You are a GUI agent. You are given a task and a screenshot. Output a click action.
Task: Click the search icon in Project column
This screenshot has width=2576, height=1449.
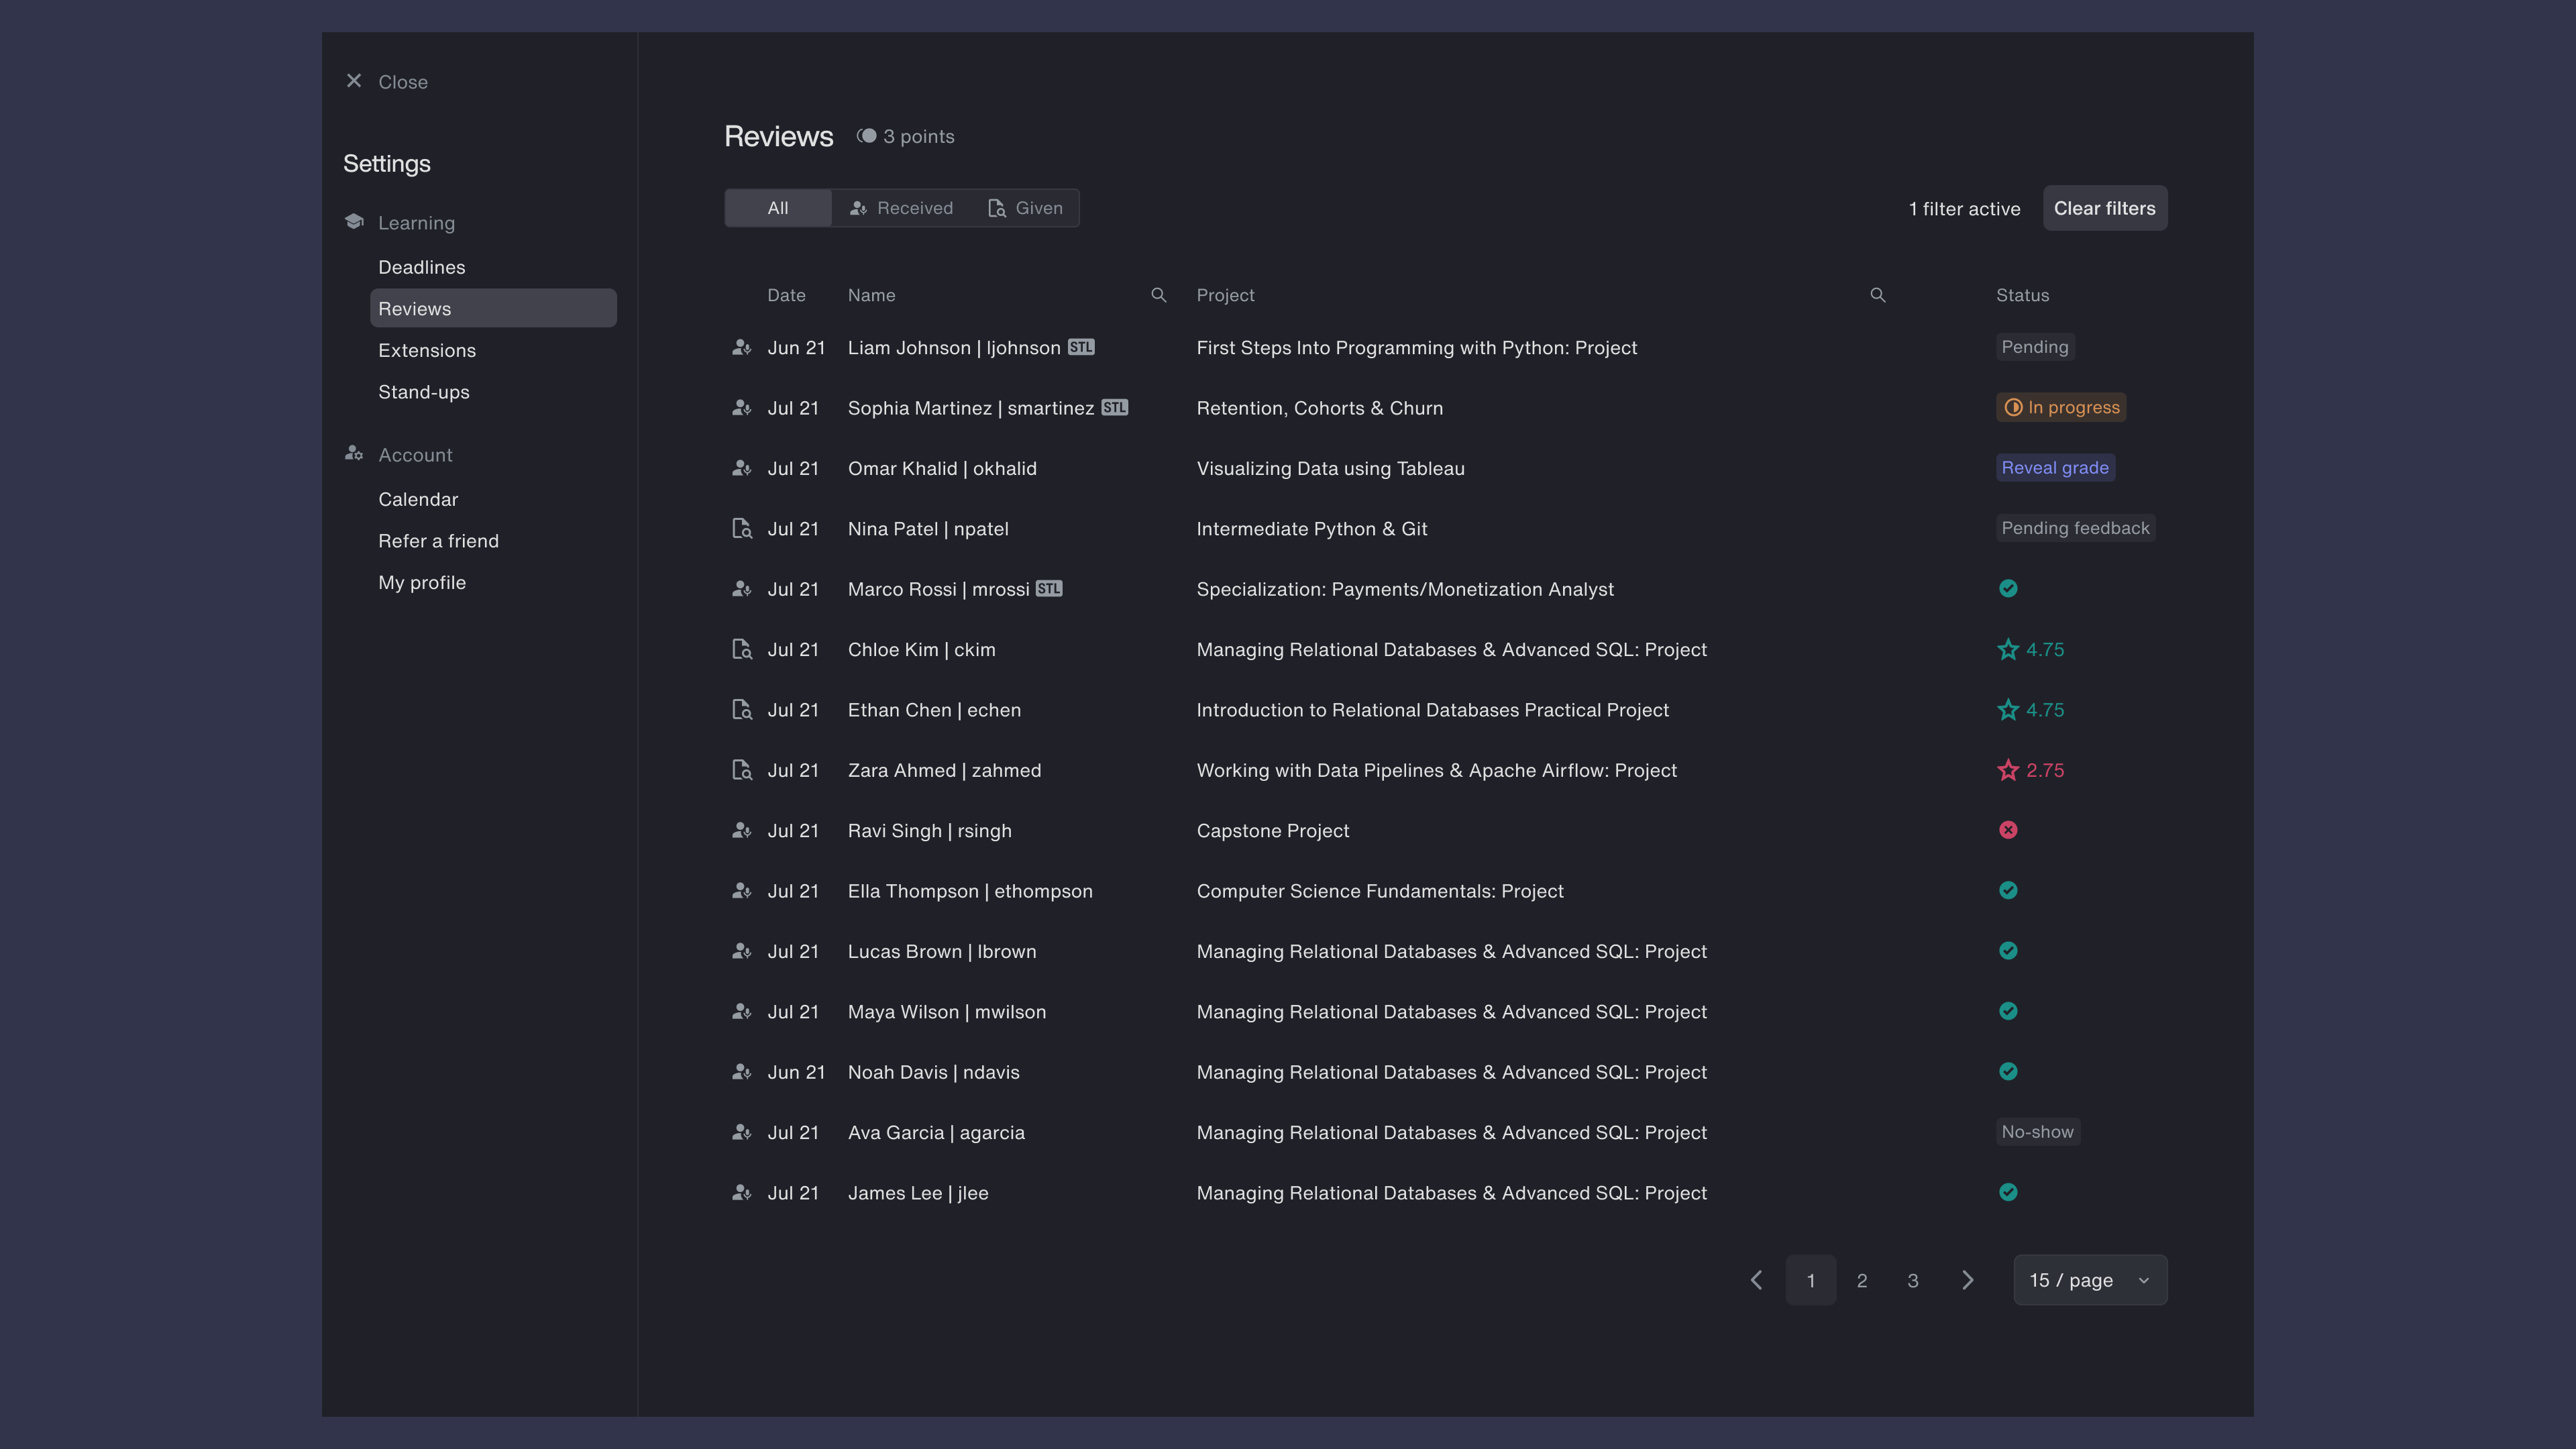[x=1877, y=295]
